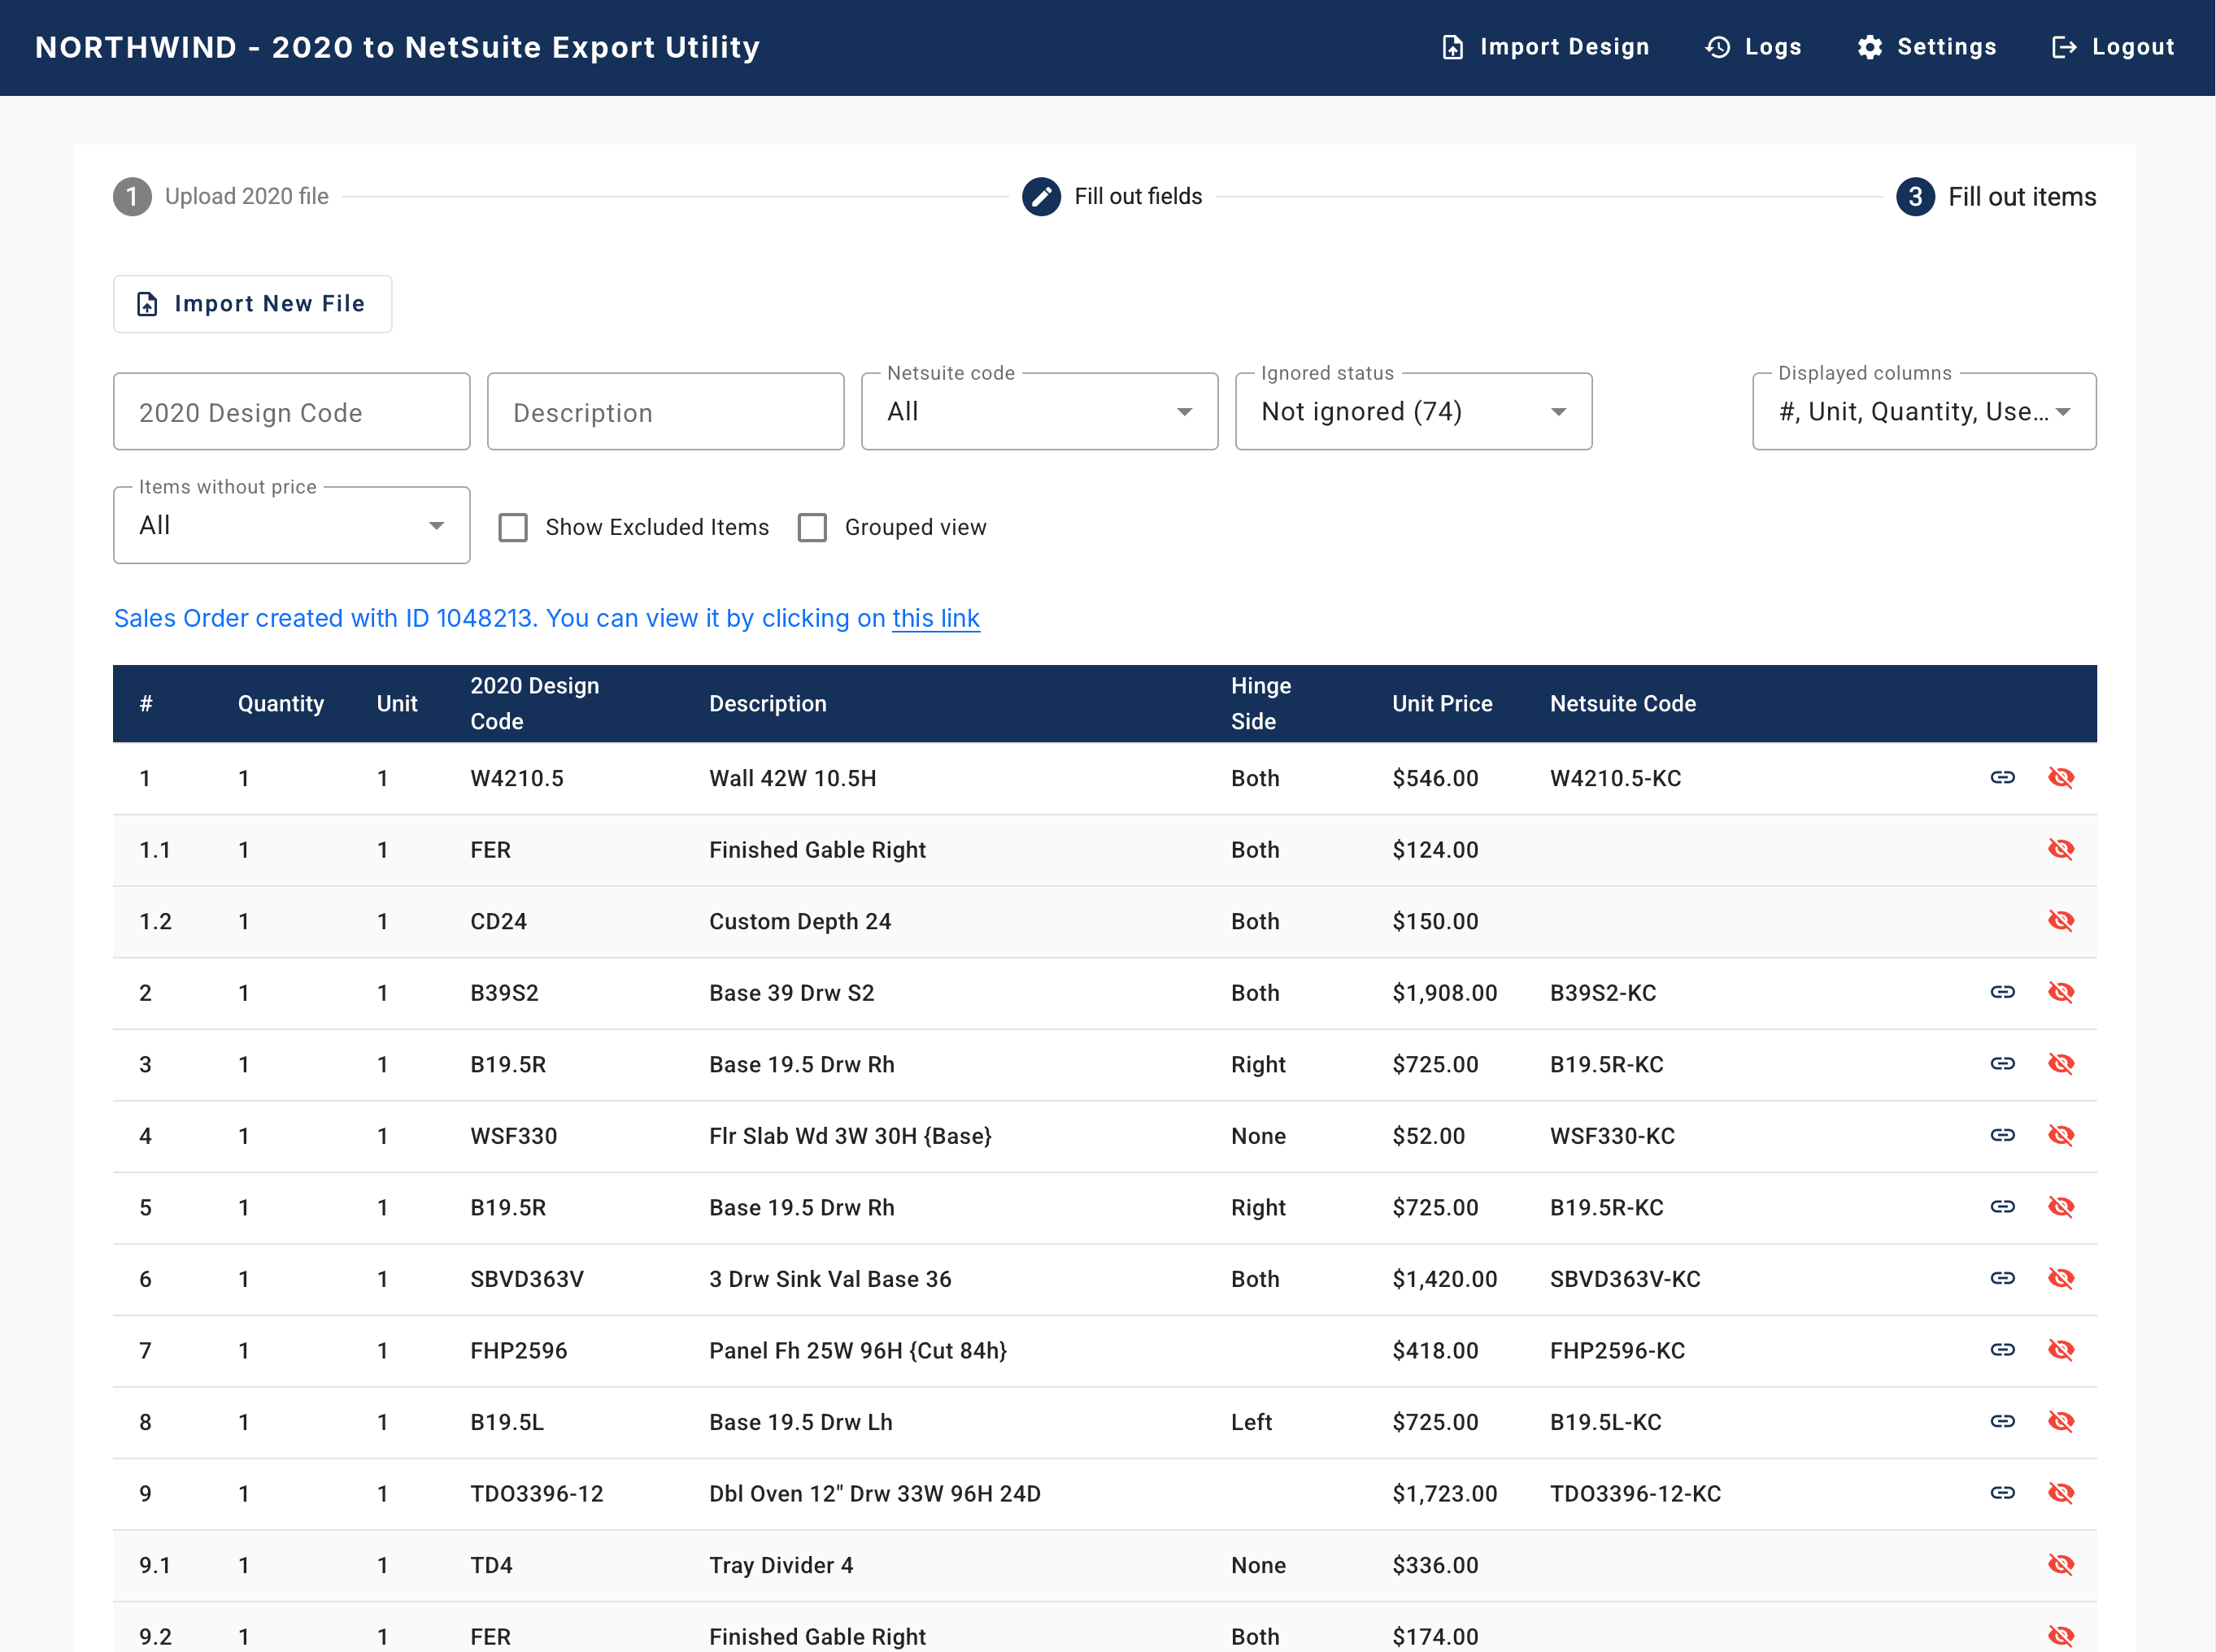Click the pencil icon for Fill out fields
The width and height of the screenshot is (2216, 1652).
click(x=1041, y=197)
